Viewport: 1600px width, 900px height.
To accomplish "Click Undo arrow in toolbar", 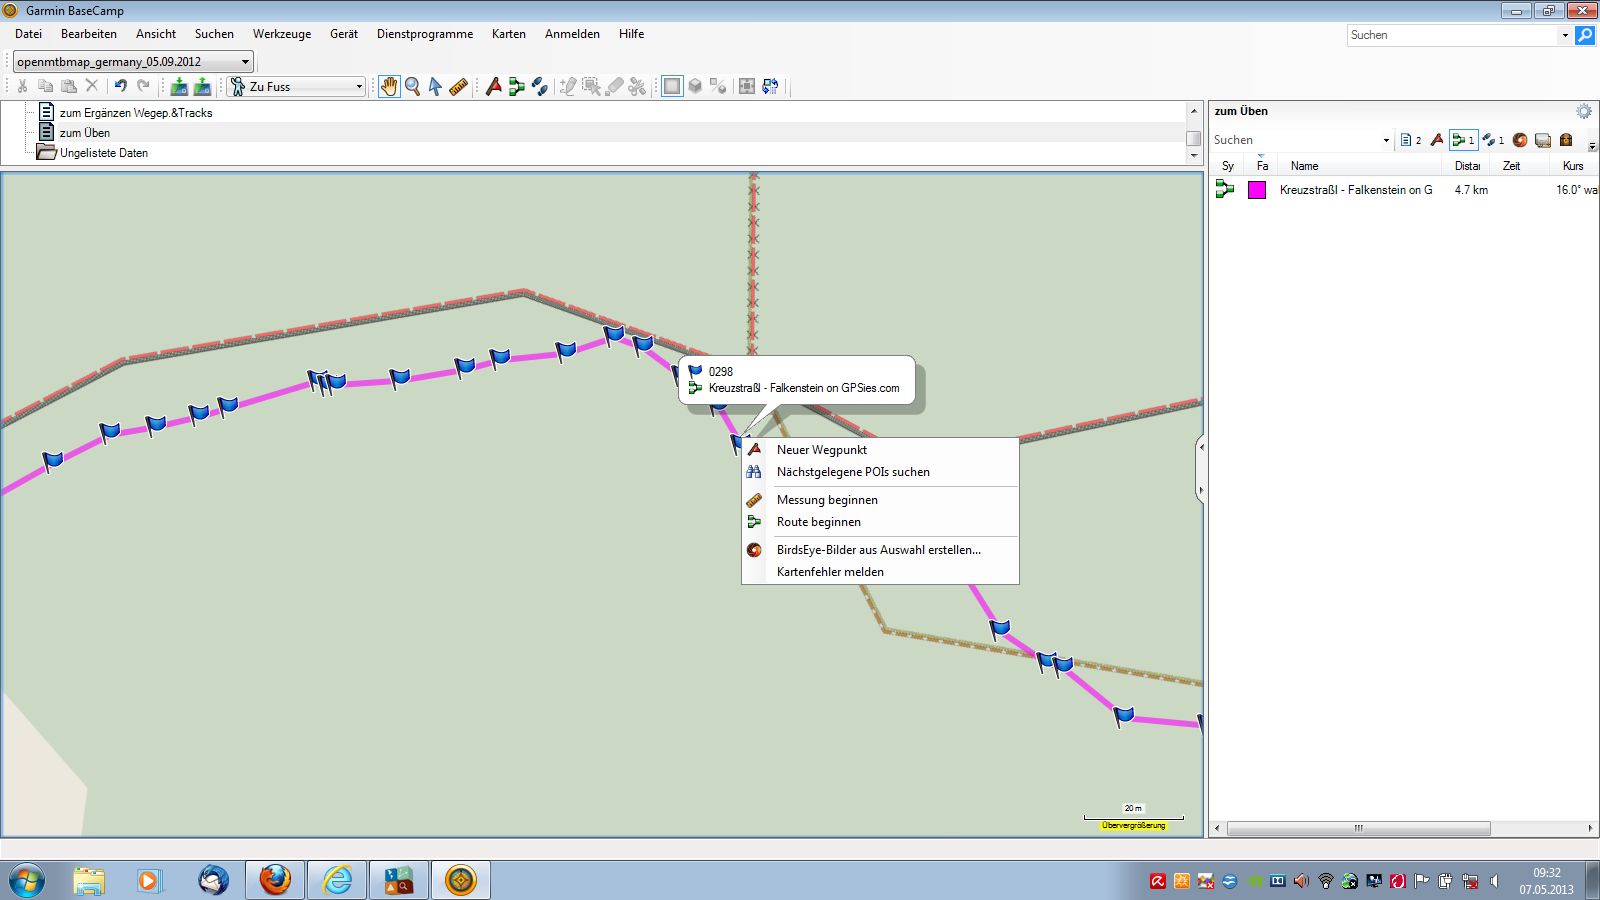I will pyautogui.click(x=120, y=86).
